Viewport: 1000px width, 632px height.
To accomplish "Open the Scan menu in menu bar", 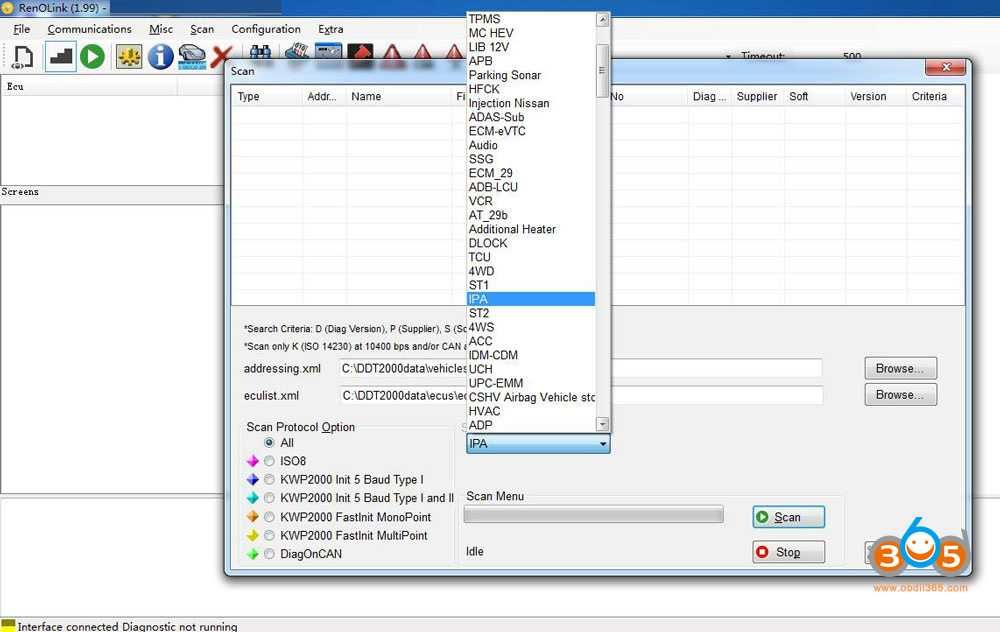I will point(202,29).
